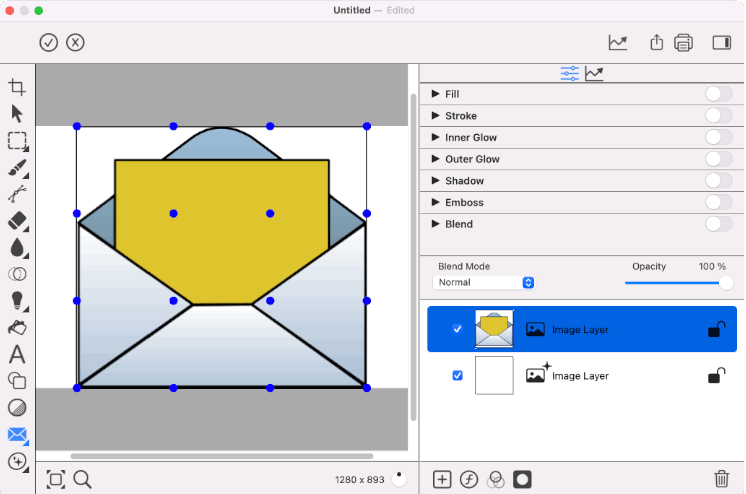Enable the Stroke effect switch
Viewport: 746px width, 494px height.
coord(719,116)
